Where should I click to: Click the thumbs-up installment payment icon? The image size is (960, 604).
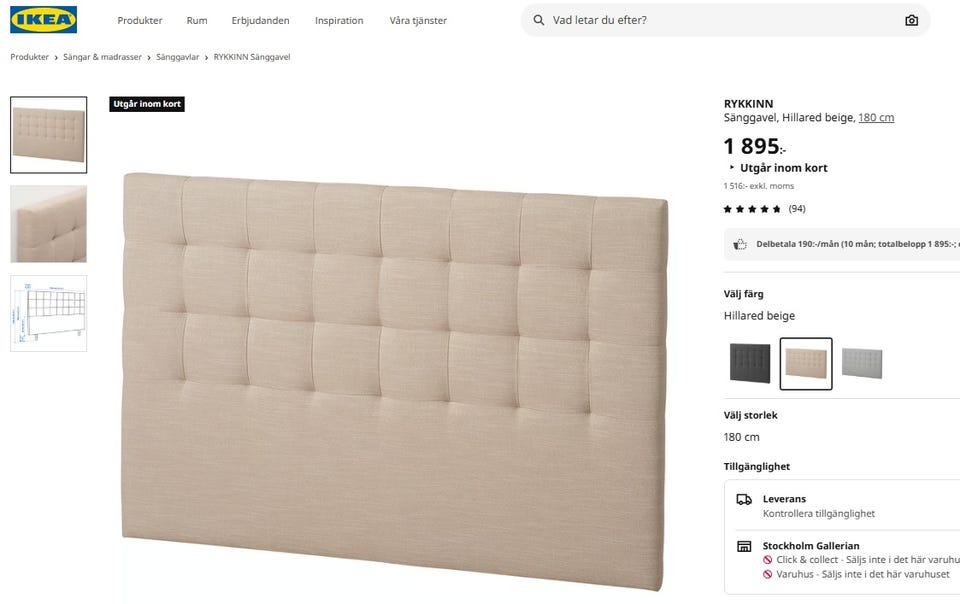740,243
